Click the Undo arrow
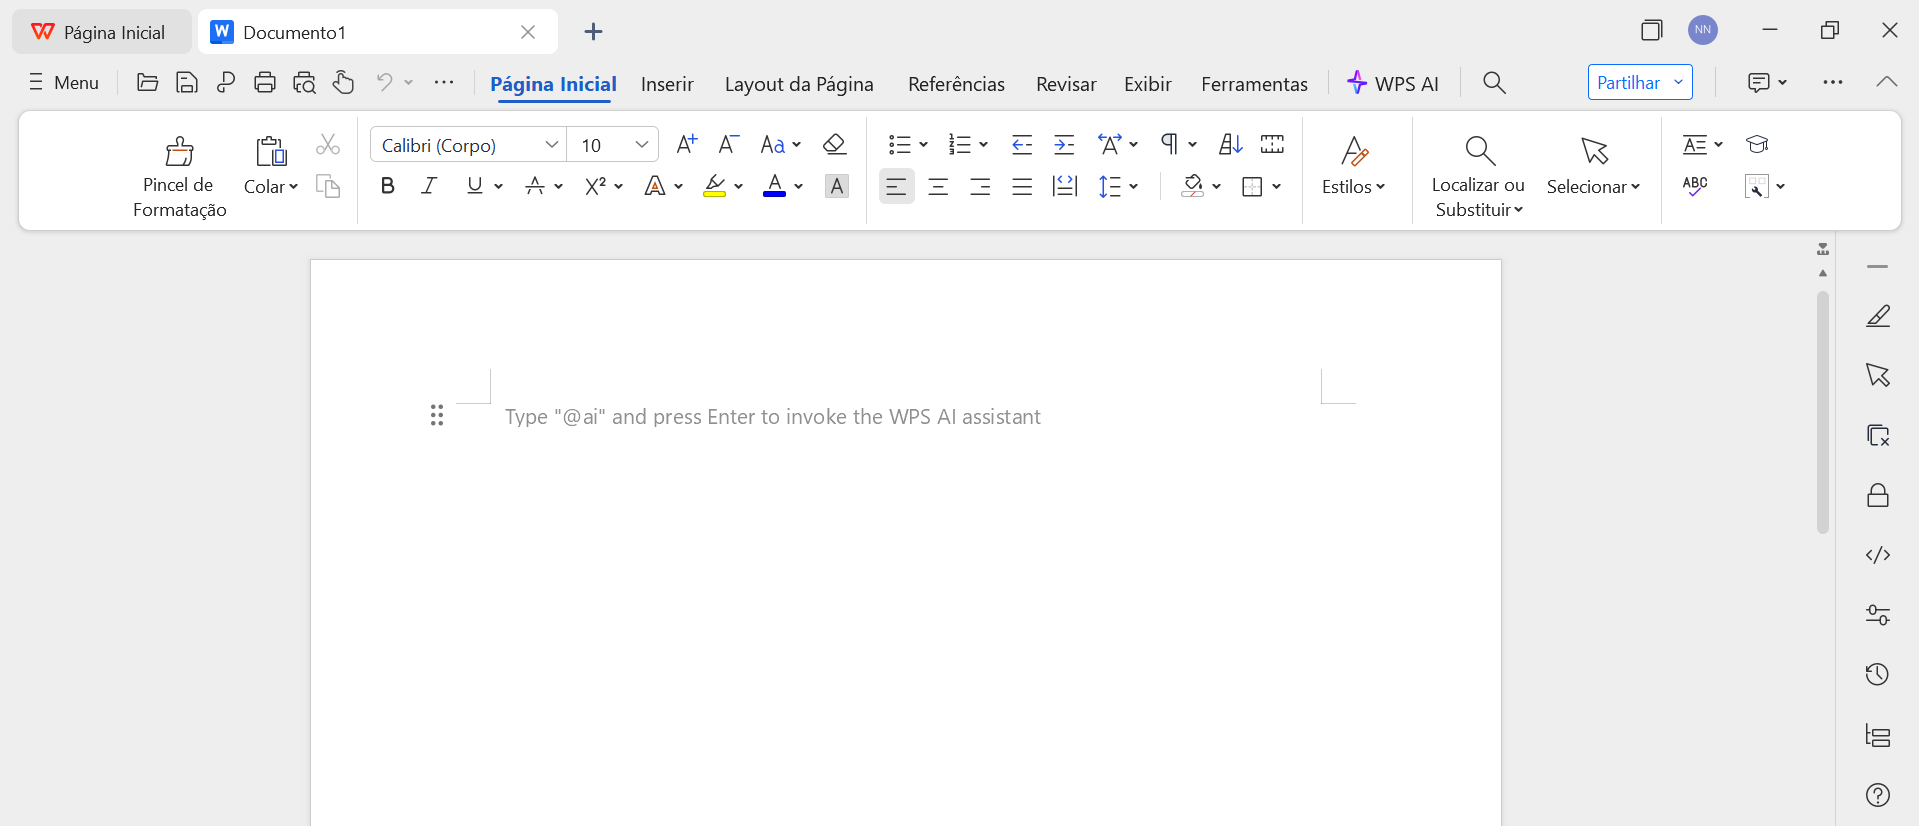Screen dimensions: 1919x826 pos(384,82)
